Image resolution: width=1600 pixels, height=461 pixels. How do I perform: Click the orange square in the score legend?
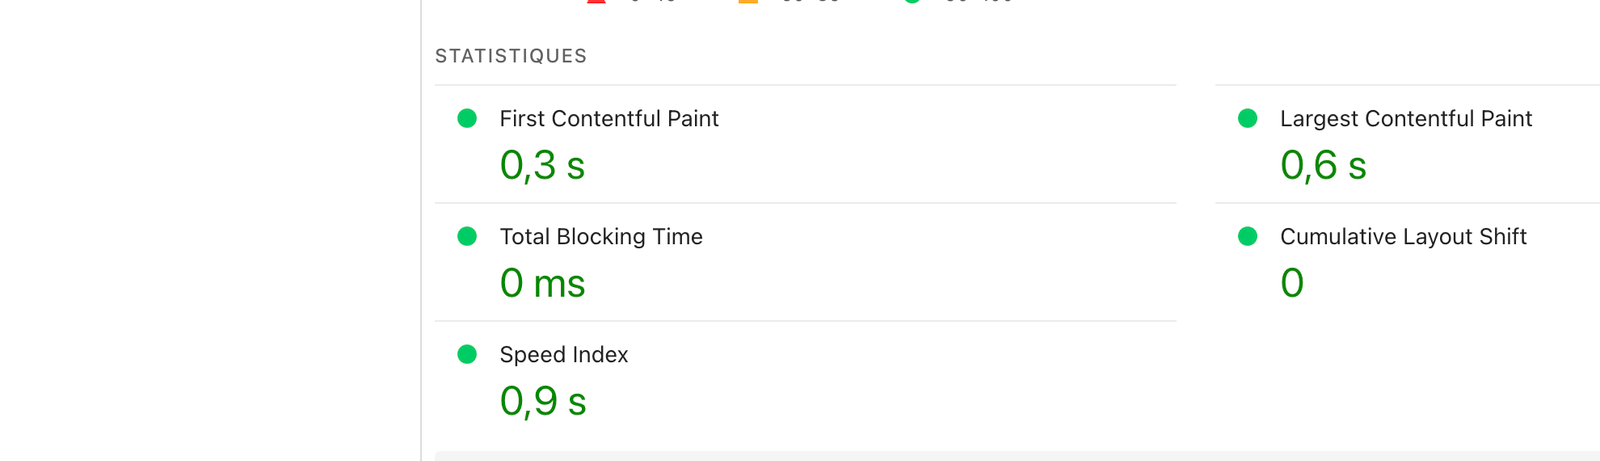tap(747, 1)
